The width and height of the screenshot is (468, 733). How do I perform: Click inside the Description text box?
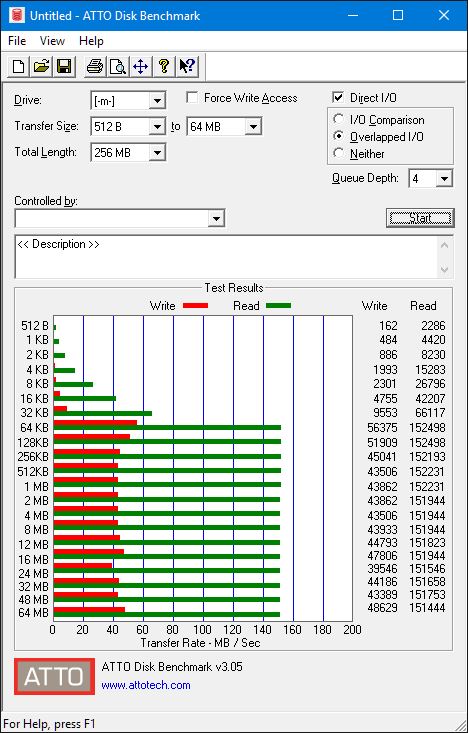tap(227, 256)
